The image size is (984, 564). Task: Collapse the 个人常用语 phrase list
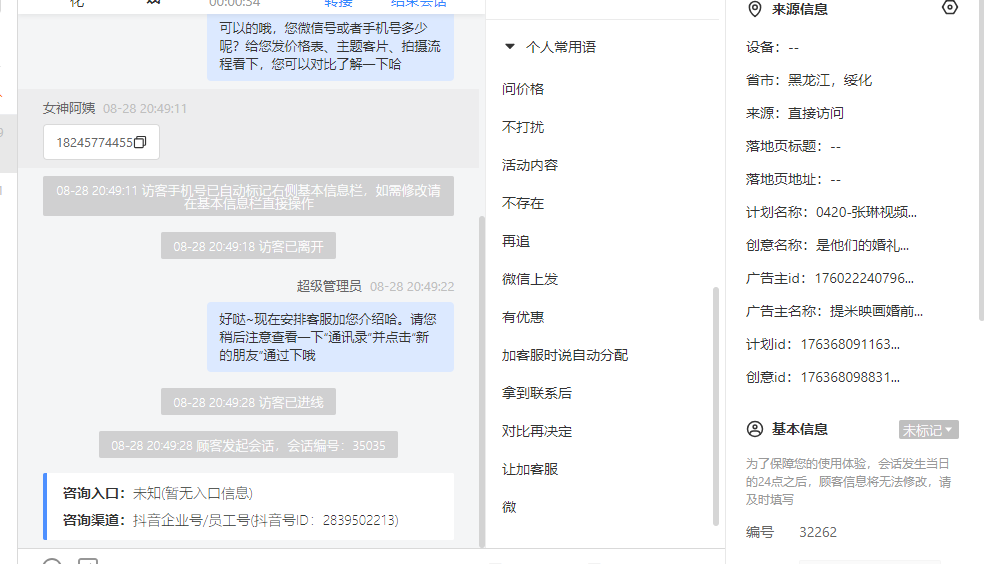pyautogui.click(x=510, y=46)
